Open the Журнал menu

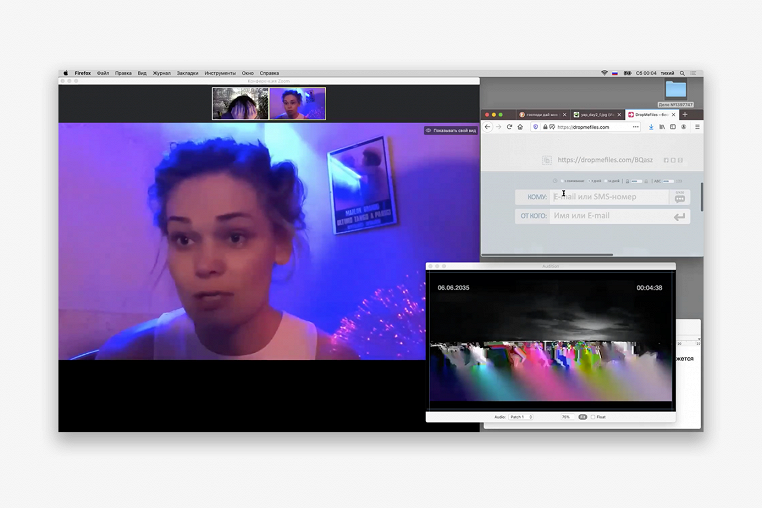(162, 73)
